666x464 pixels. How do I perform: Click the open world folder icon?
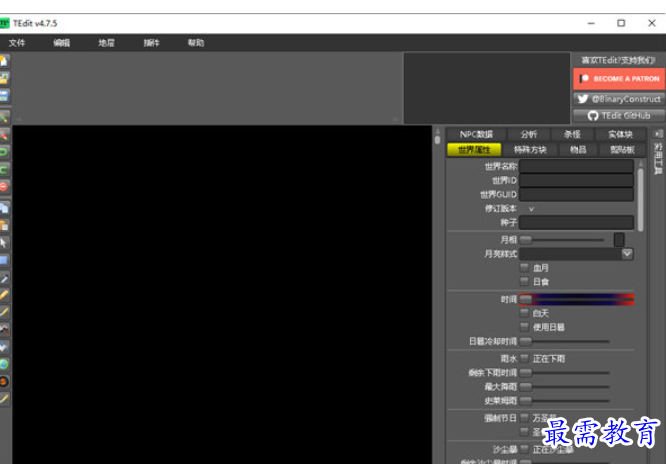tap(4, 78)
